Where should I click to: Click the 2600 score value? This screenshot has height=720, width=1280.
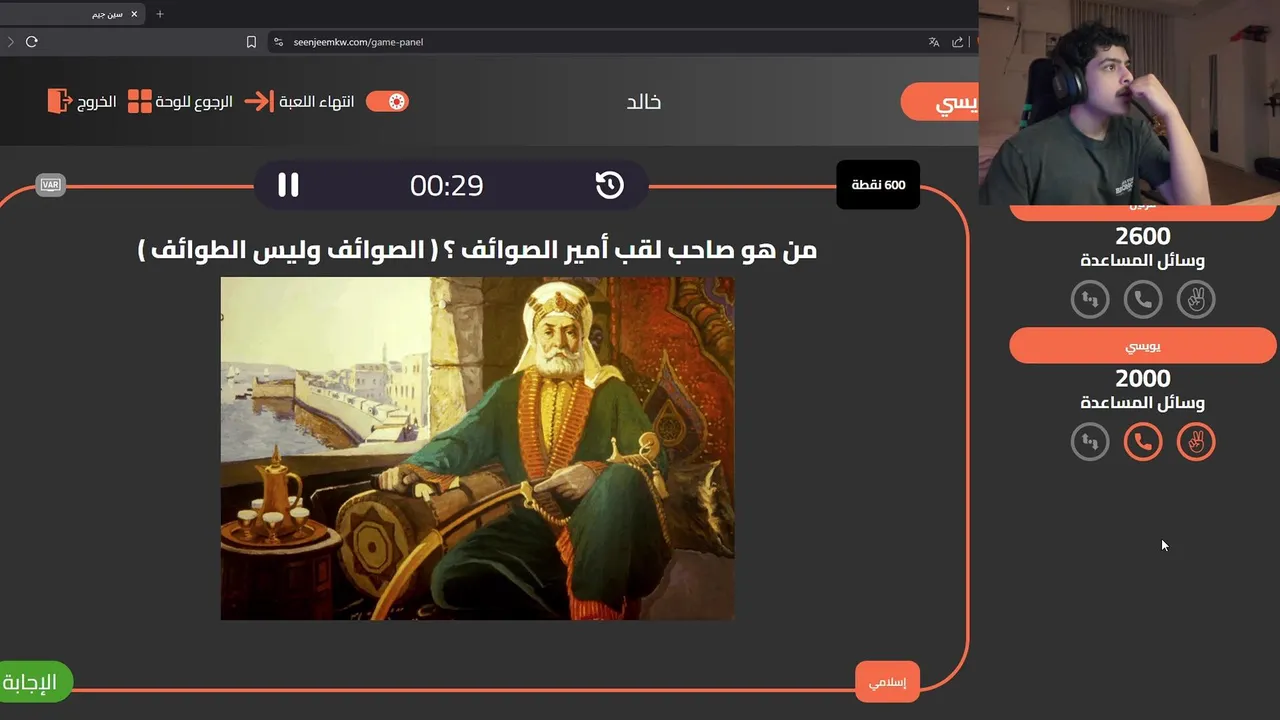[1143, 236]
